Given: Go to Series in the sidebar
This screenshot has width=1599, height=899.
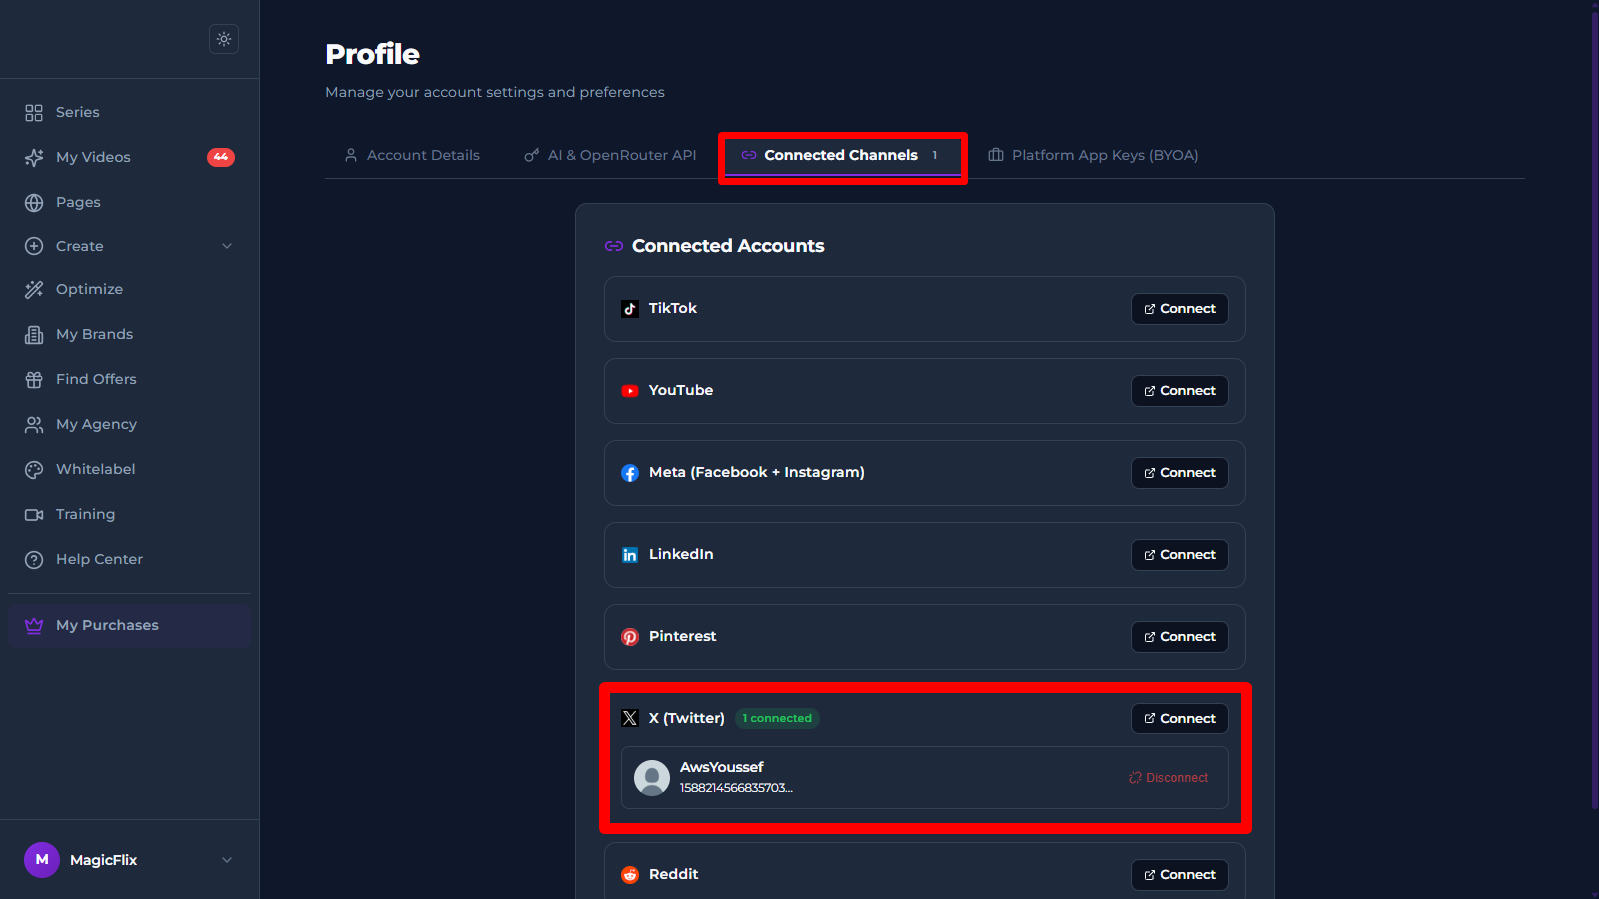Looking at the screenshot, I should pyautogui.click(x=130, y=113).
